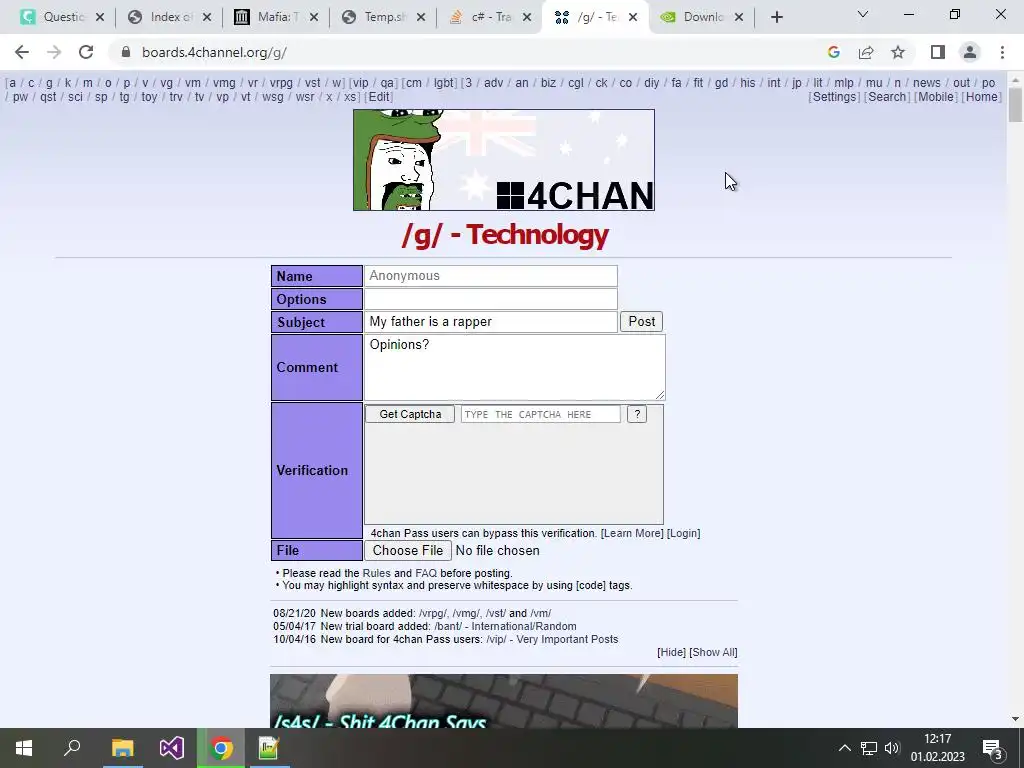
Task: Open the /vip/ - Very Important Posts link
Action: [552, 639]
